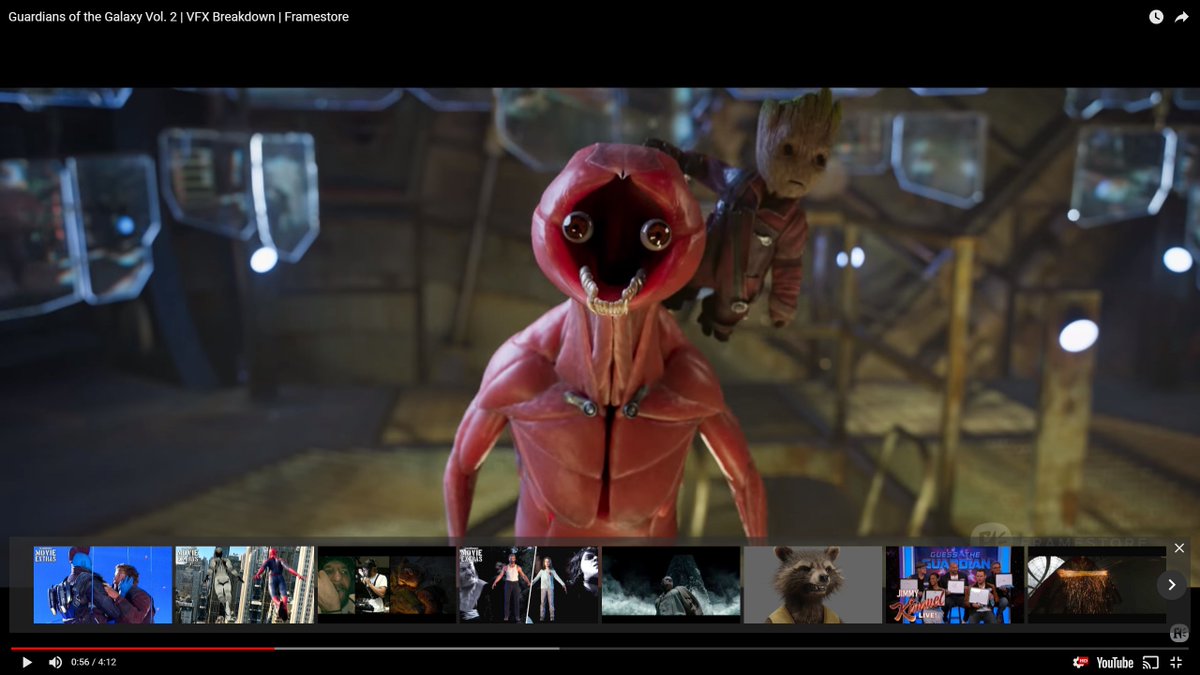Exit full screen mode
This screenshot has width=1200, height=675.
[x=1176, y=662]
